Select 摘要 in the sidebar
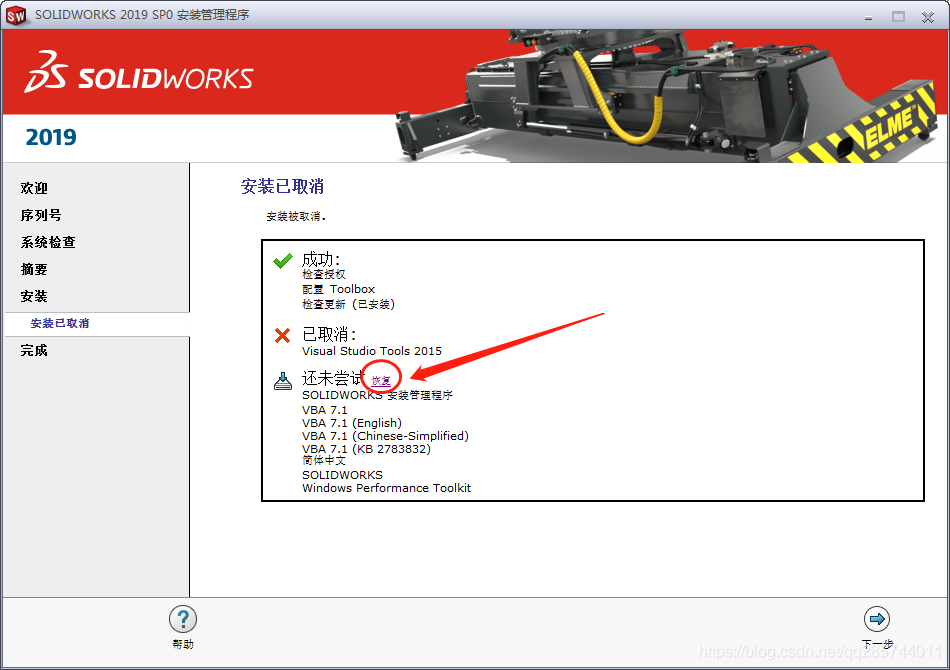The width and height of the screenshot is (950, 670). point(34,269)
